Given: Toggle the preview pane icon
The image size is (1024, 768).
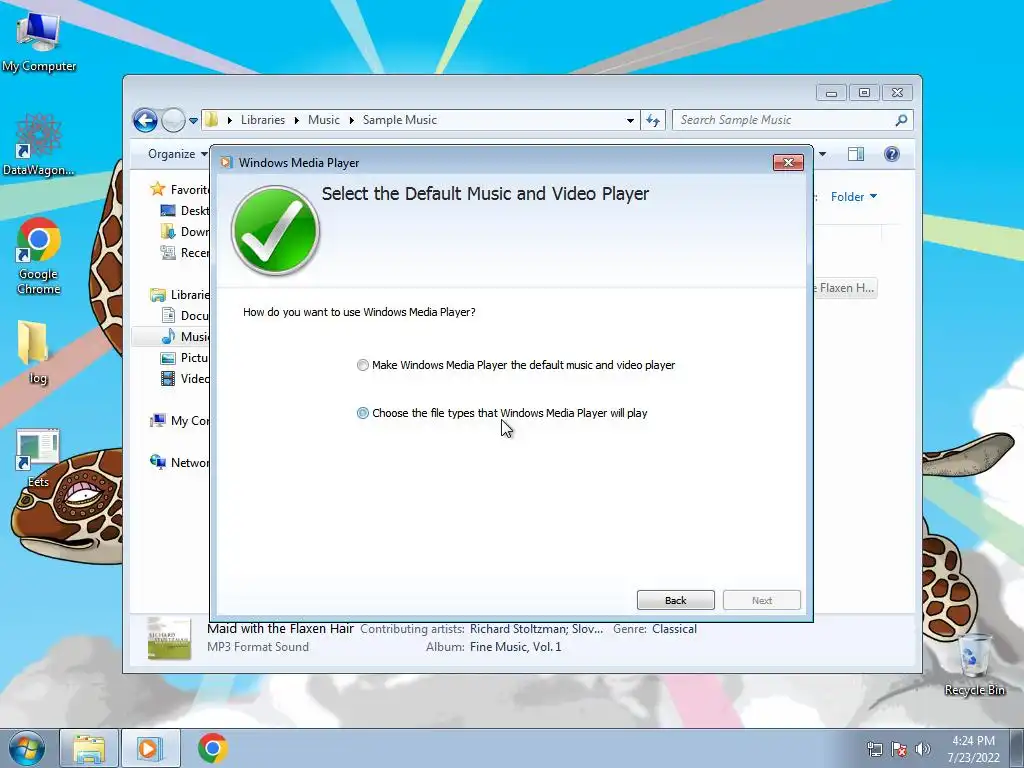Looking at the screenshot, I should click(x=856, y=154).
